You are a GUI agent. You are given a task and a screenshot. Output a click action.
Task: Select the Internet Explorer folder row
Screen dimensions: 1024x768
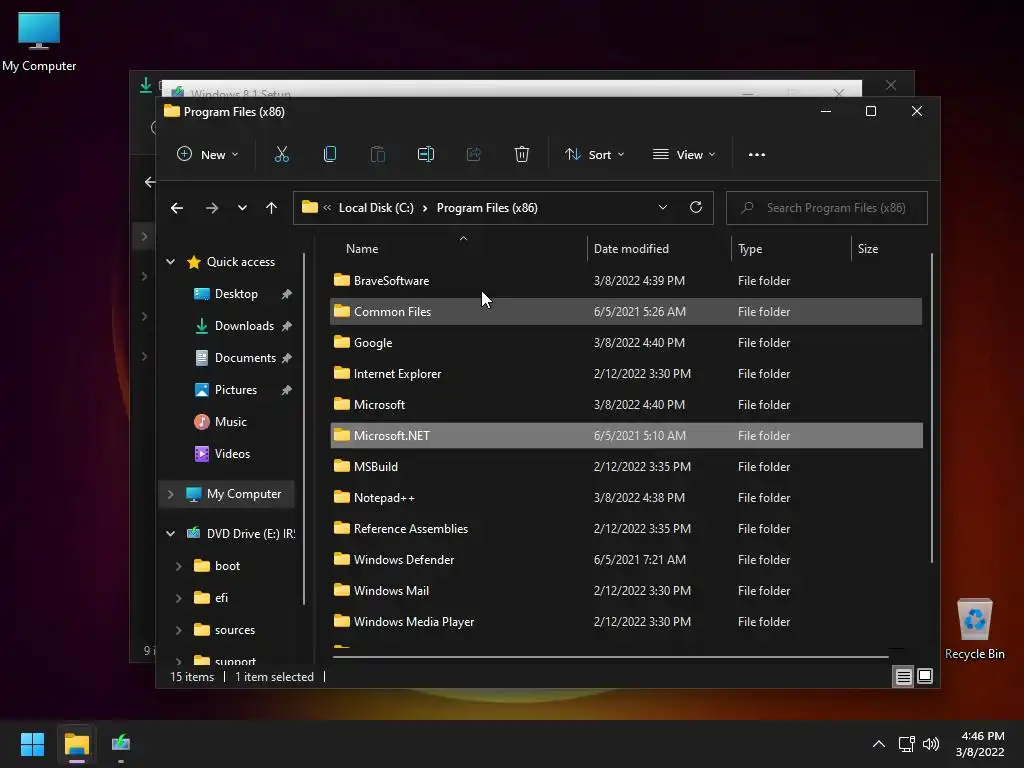626,374
